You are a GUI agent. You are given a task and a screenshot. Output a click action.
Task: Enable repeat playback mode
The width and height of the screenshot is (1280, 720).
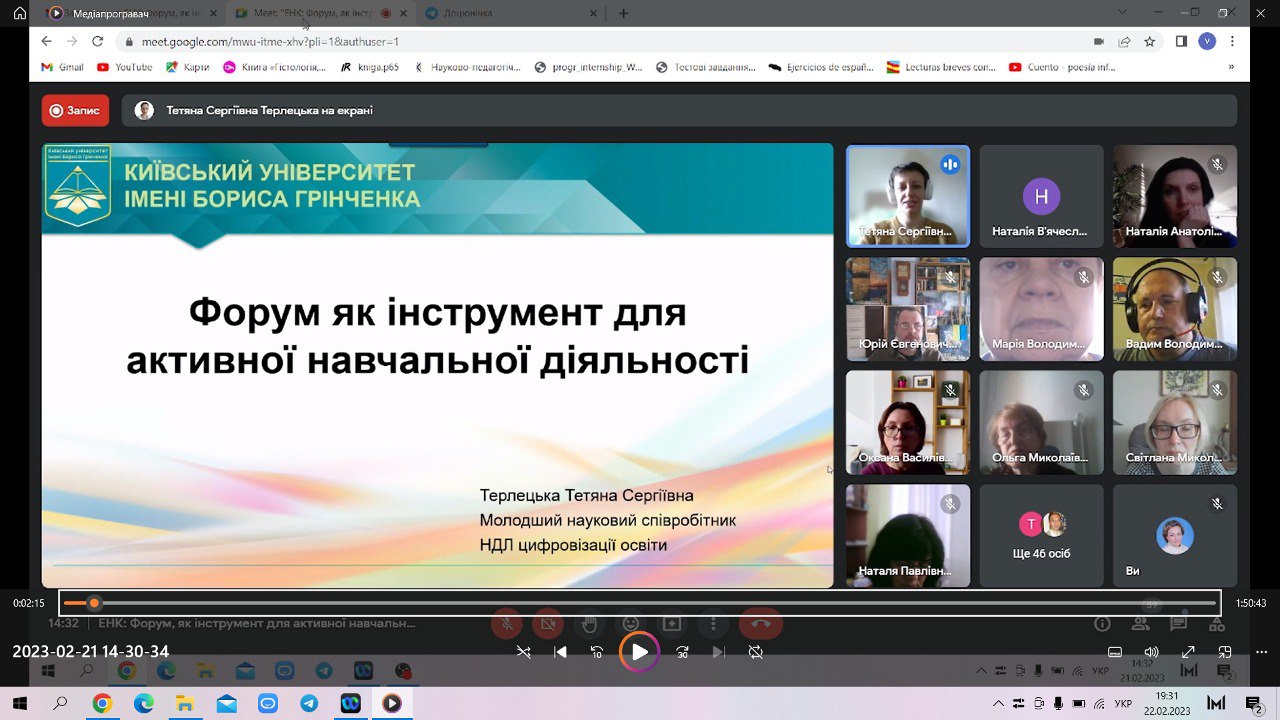coord(756,652)
